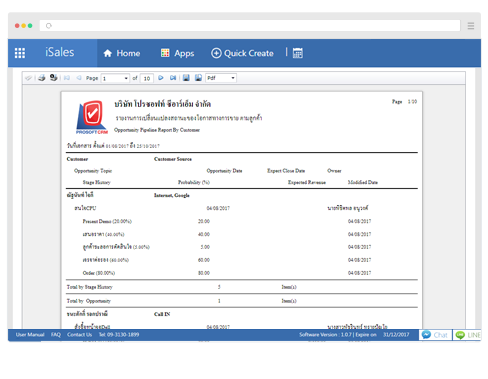Image resolution: width=488 pixels, height=379 pixels.
Task: Click the 'Total by Opportunity' row label
Action: click(88, 301)
